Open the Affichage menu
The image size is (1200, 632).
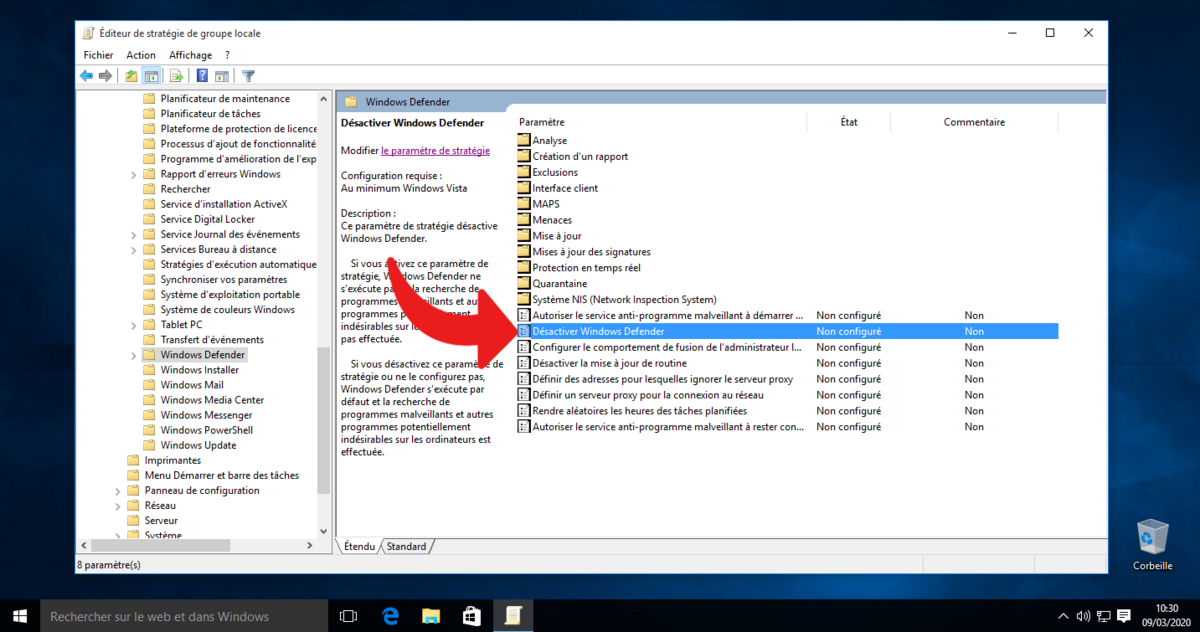[190, 55]
